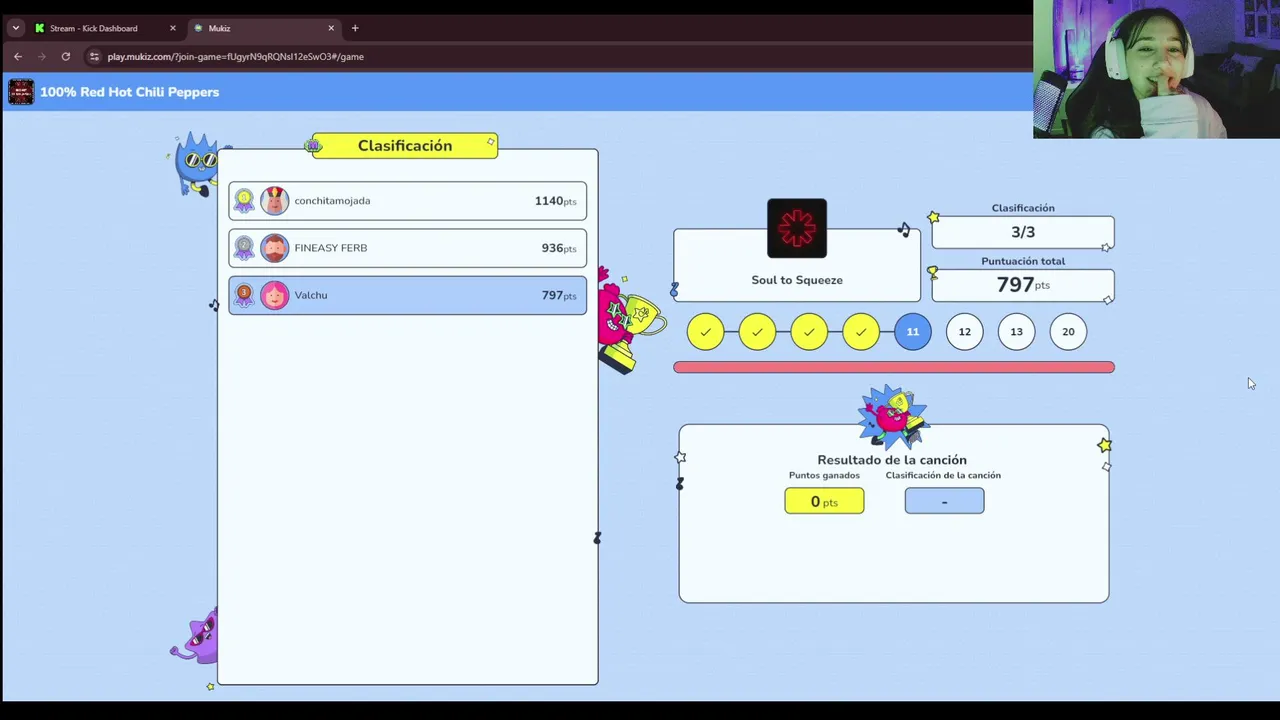This screenshot has width=1280, height=720.
Task: View site information for play.mukiz.com
Action: 94,57
